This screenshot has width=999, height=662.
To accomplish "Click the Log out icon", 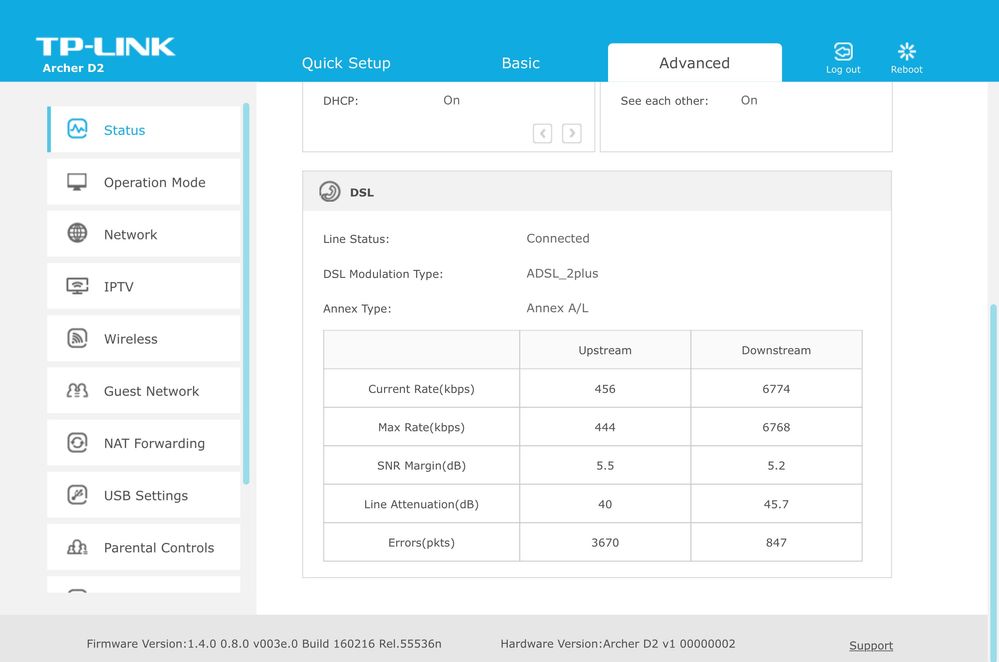I will click(843, 51).
